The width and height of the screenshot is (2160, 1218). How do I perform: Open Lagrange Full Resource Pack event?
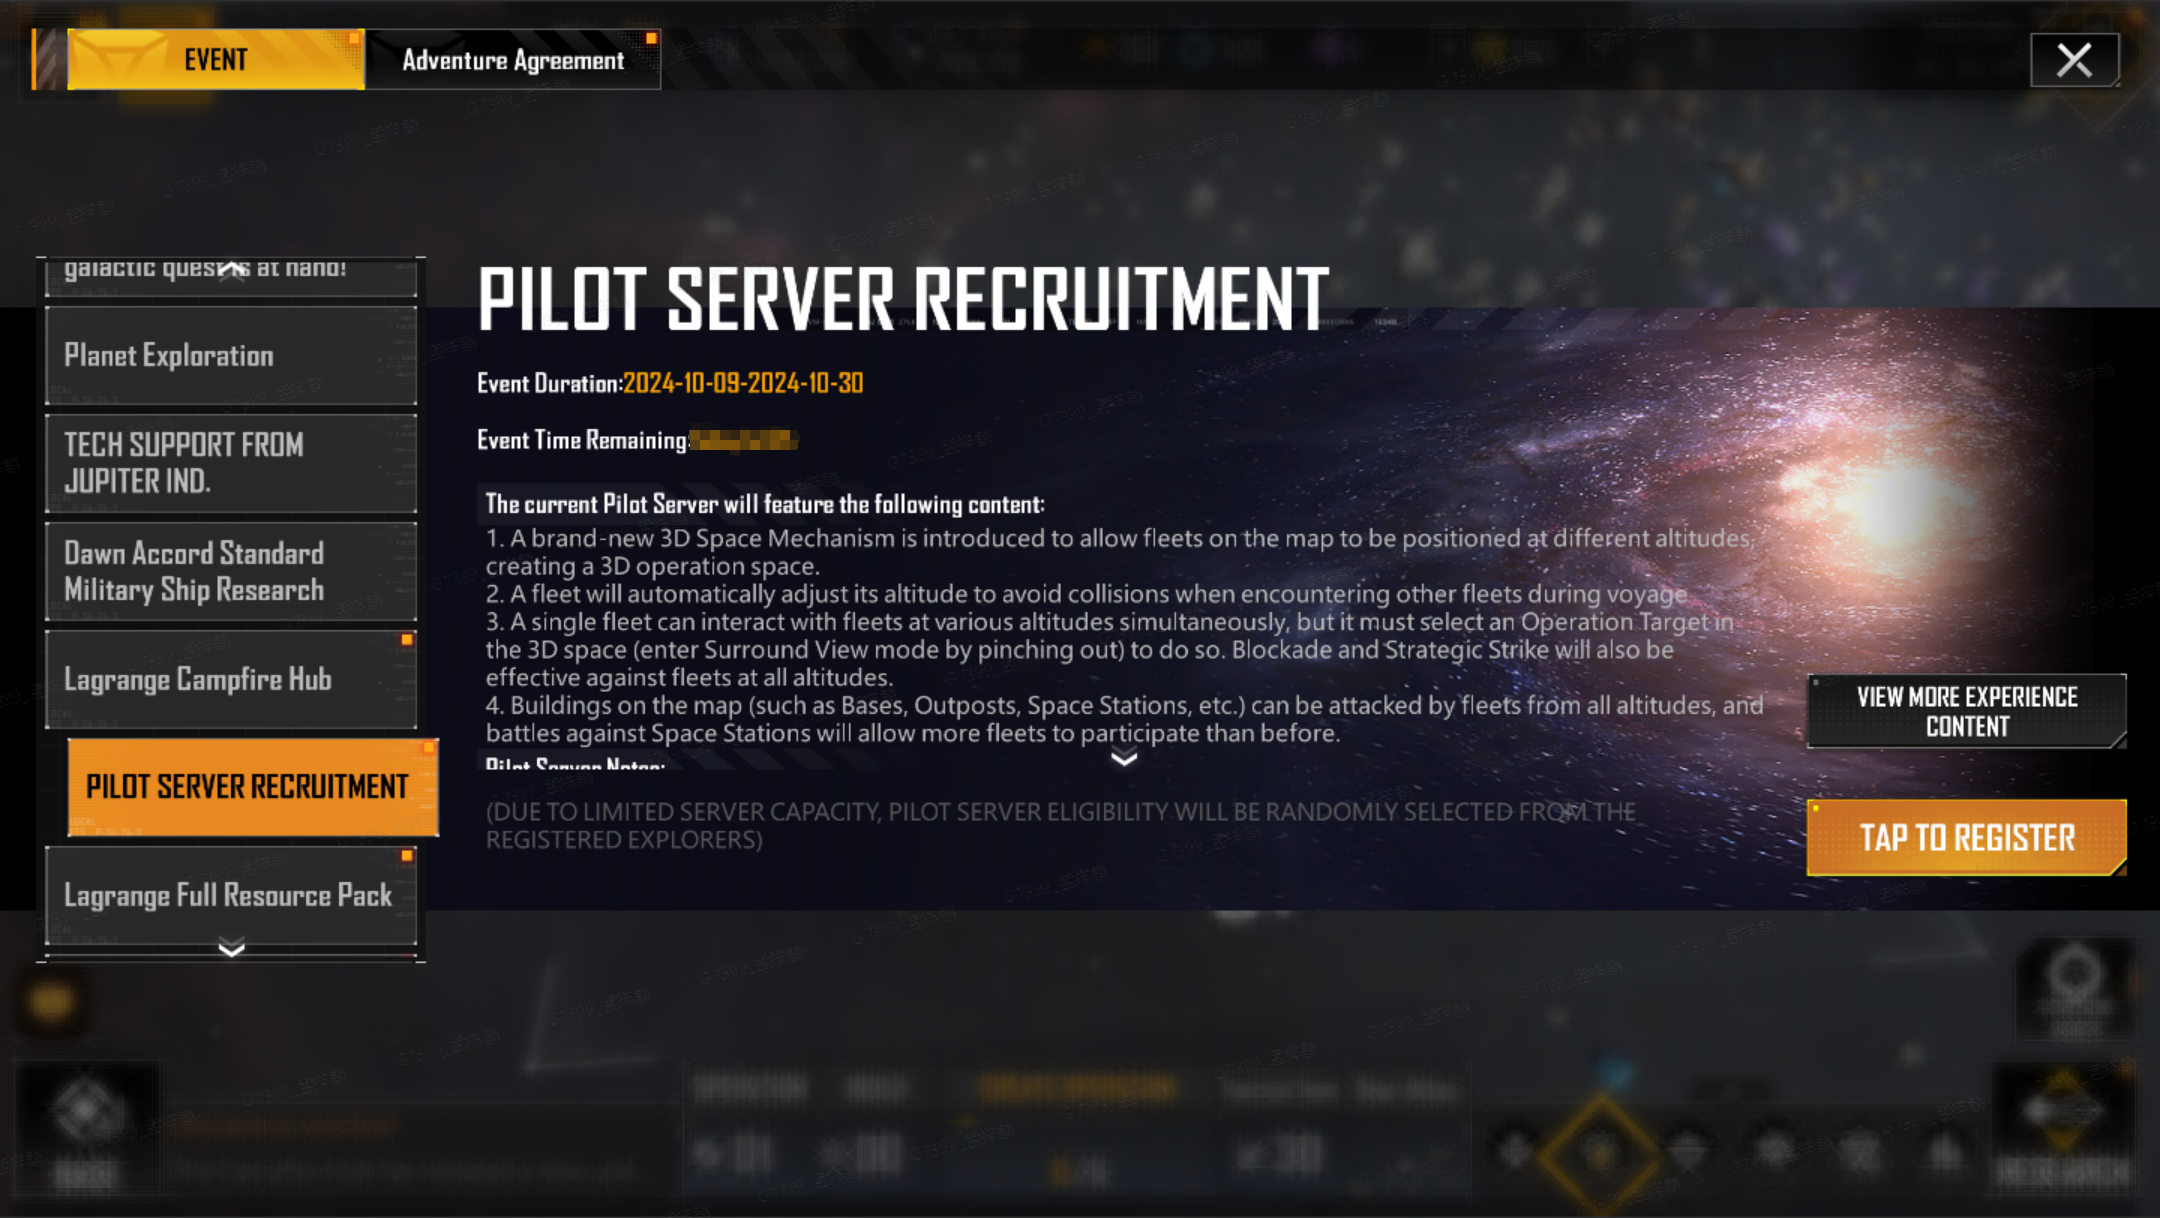tap(231, 895)
